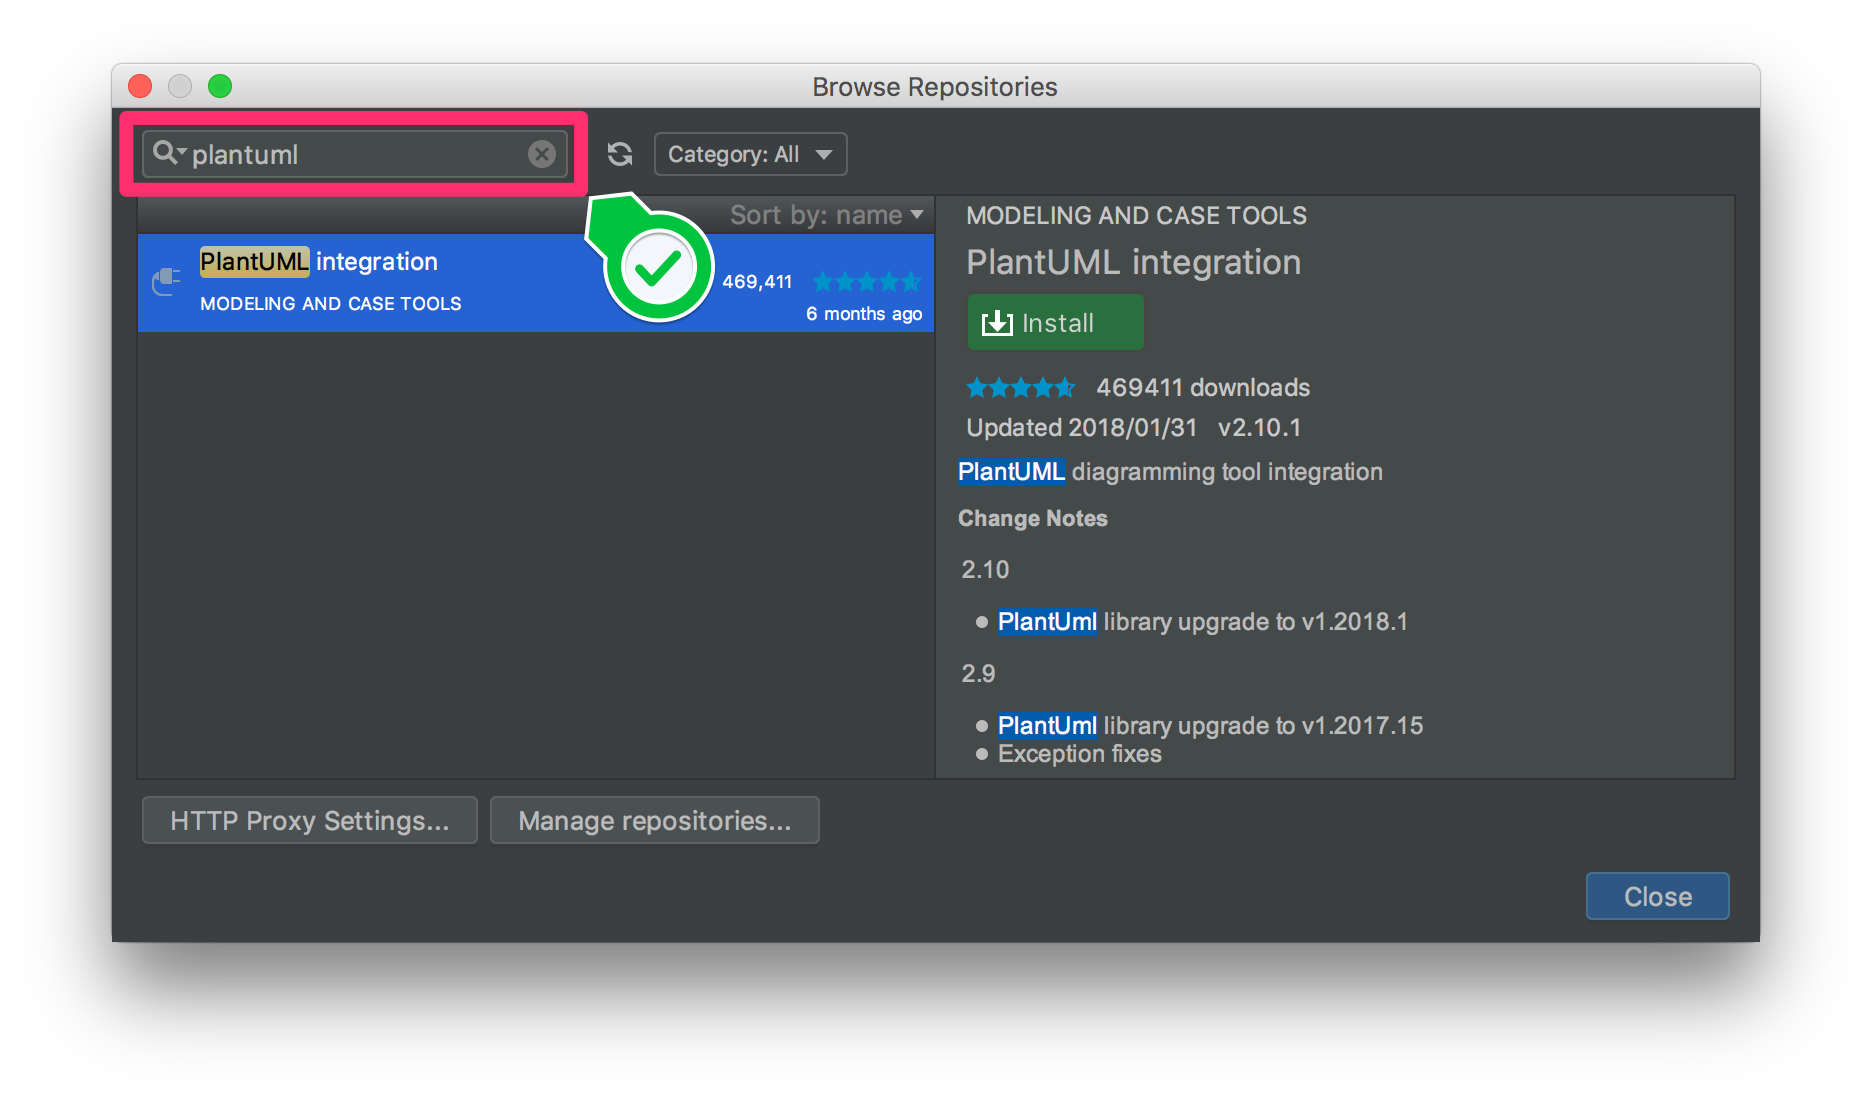Click the green zoom window button
The image size is (1872, 1102).
click(220, 86)
